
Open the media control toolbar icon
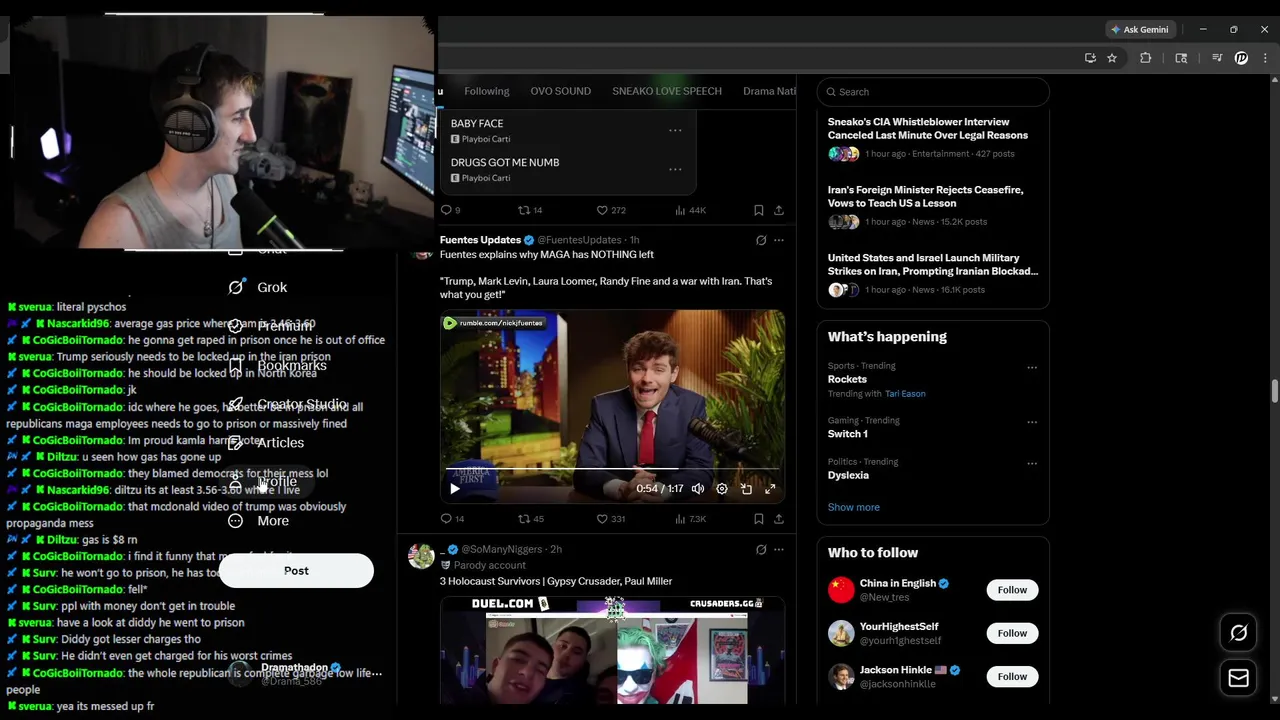(1217, 58)
